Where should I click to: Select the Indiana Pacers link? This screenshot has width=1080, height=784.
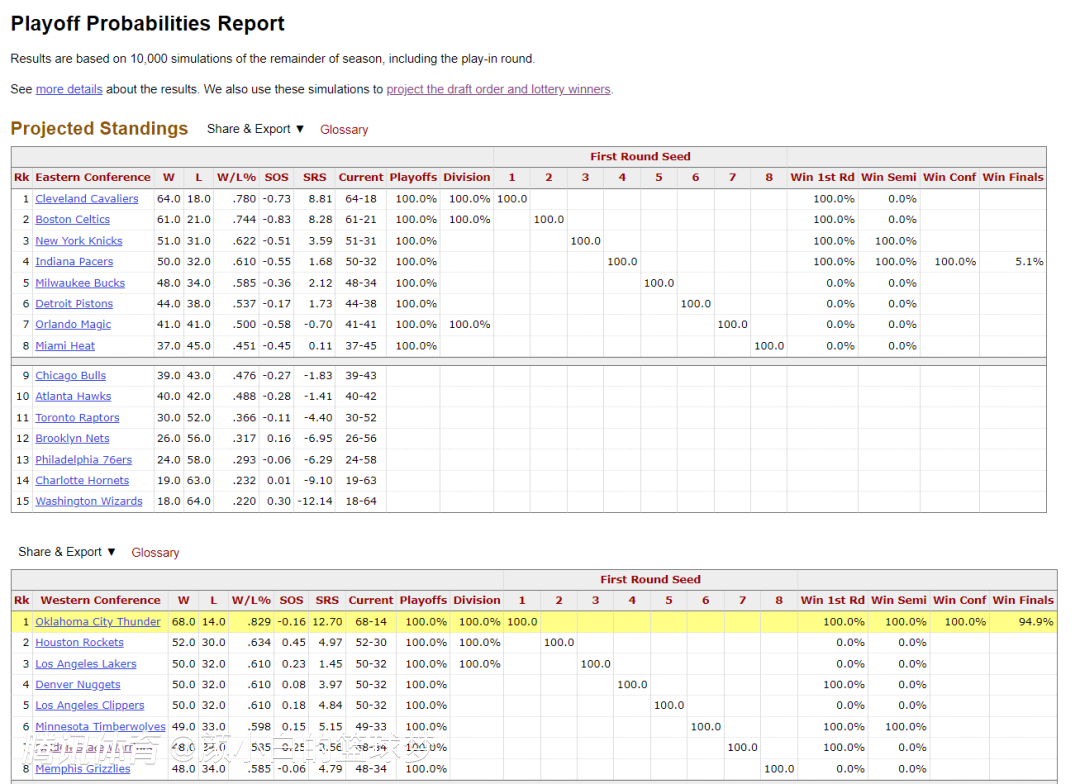[x=74, y=261]
